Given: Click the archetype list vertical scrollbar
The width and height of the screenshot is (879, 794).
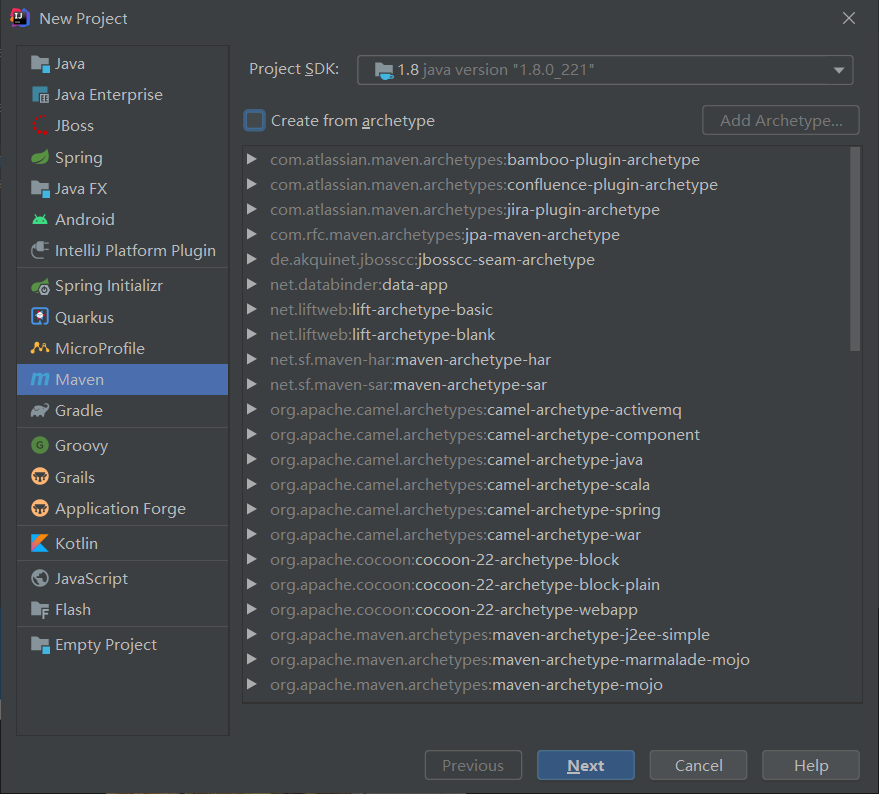Looking at the screenshot, I should coord(855,249).
